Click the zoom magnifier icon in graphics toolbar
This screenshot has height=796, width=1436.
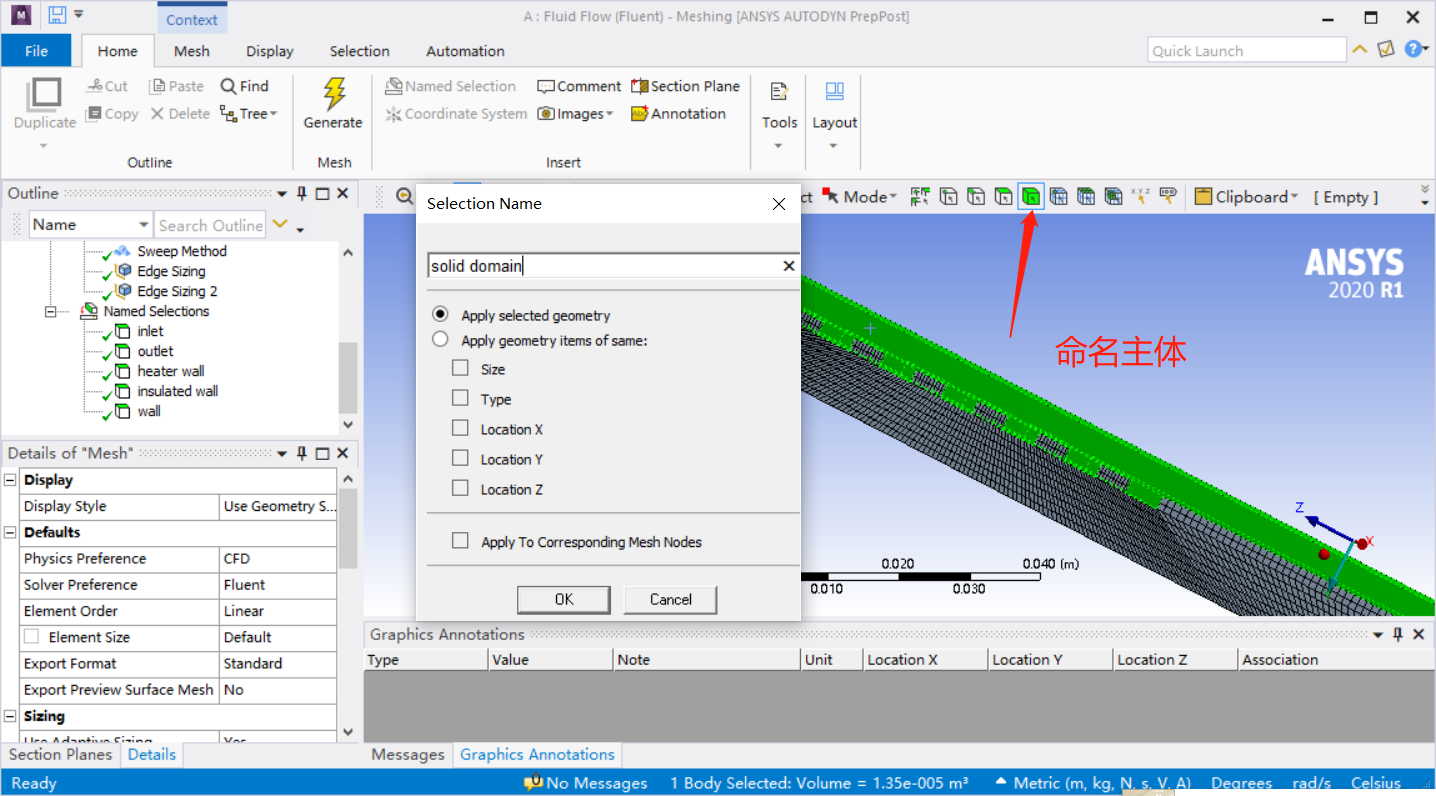404,197
